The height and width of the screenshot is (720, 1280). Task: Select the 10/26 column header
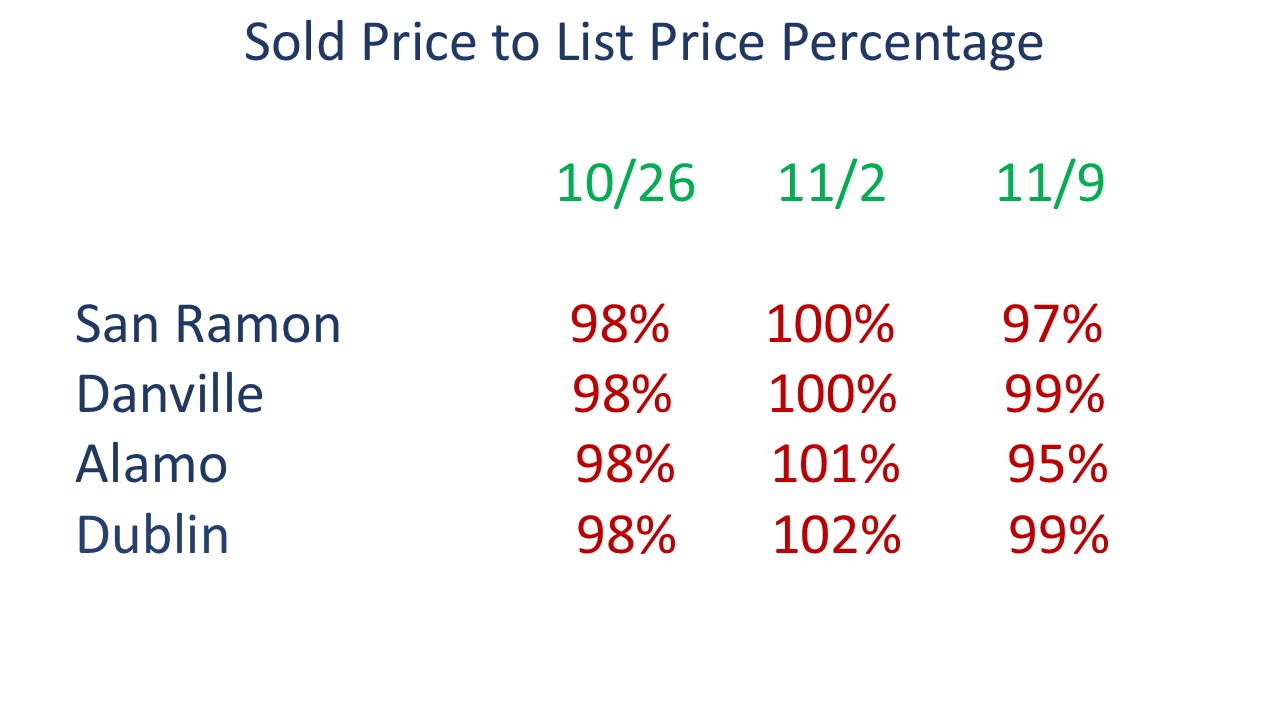(626, 184)
